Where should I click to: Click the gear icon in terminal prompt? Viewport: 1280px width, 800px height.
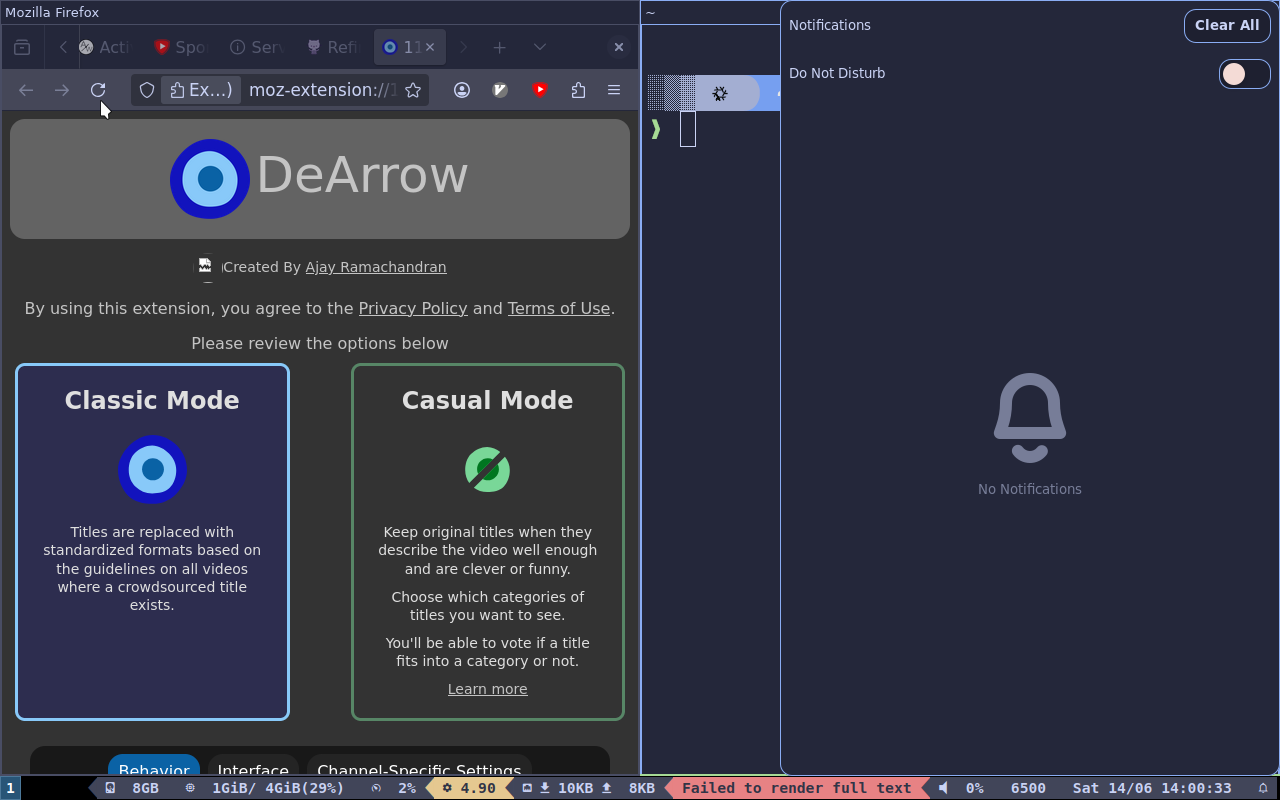(720, 94)
